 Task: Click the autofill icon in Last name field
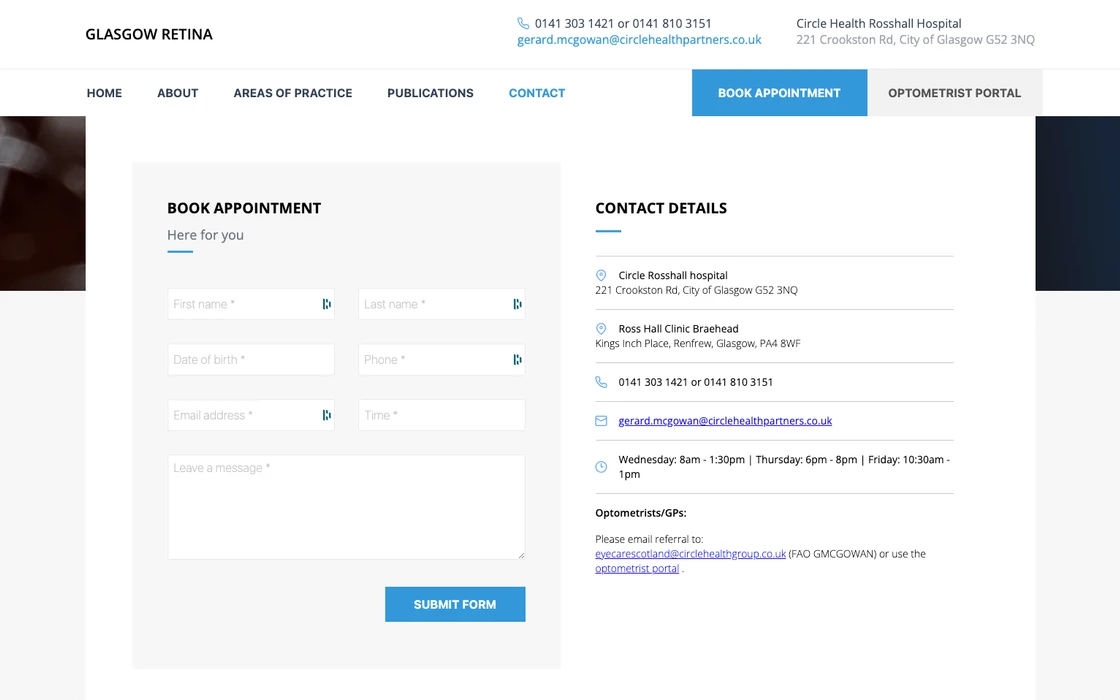coord(517,304)
